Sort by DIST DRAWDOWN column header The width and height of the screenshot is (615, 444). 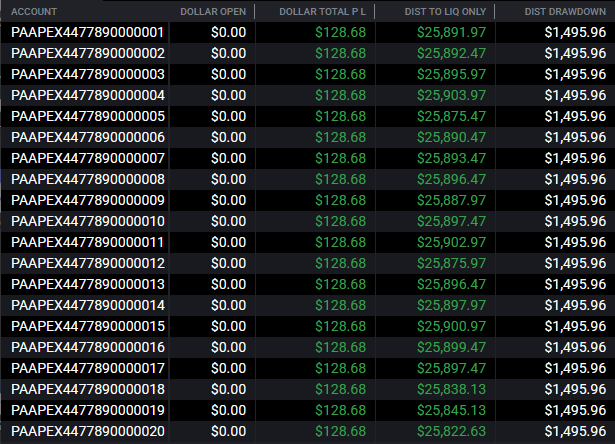[565, 12]
